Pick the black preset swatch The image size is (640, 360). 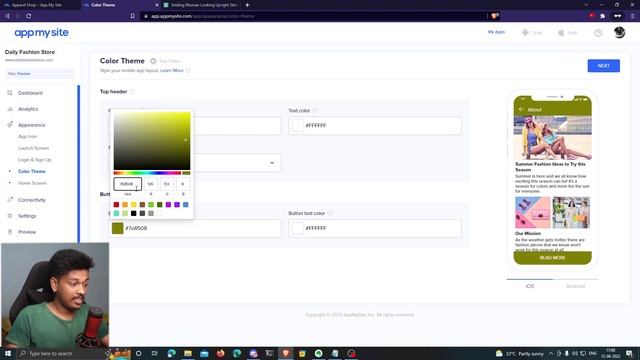click(133, 213)
